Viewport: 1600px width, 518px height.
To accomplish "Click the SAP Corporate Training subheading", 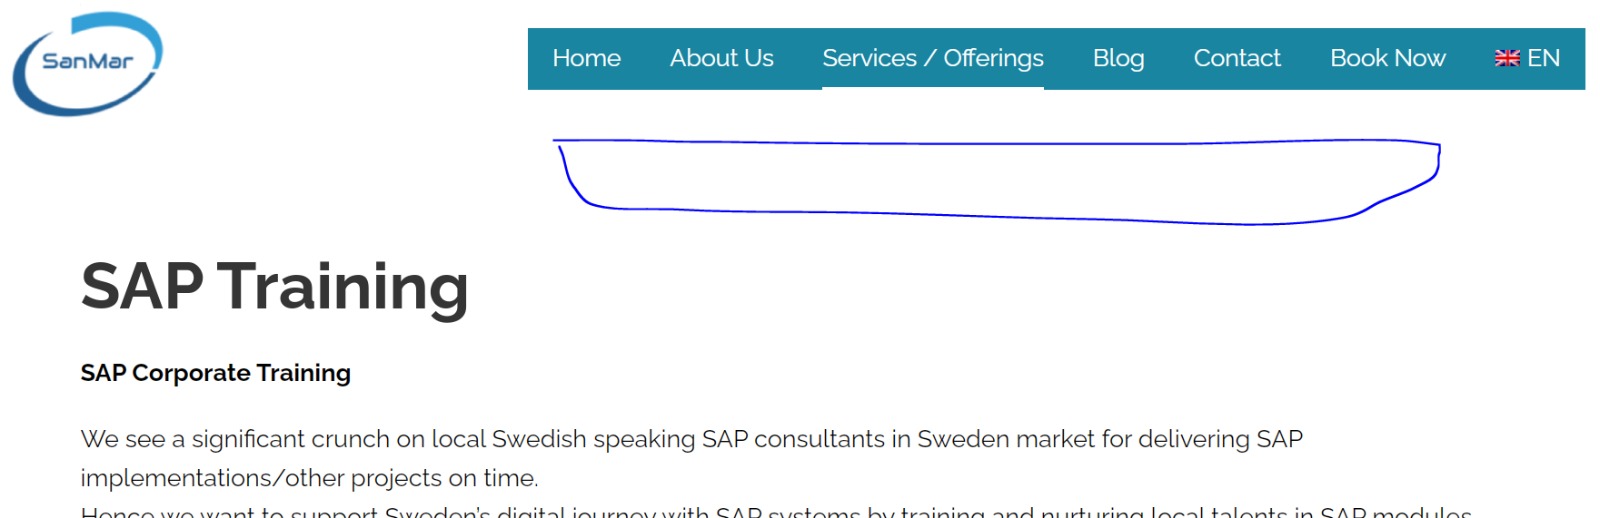I will coord(215,373).
